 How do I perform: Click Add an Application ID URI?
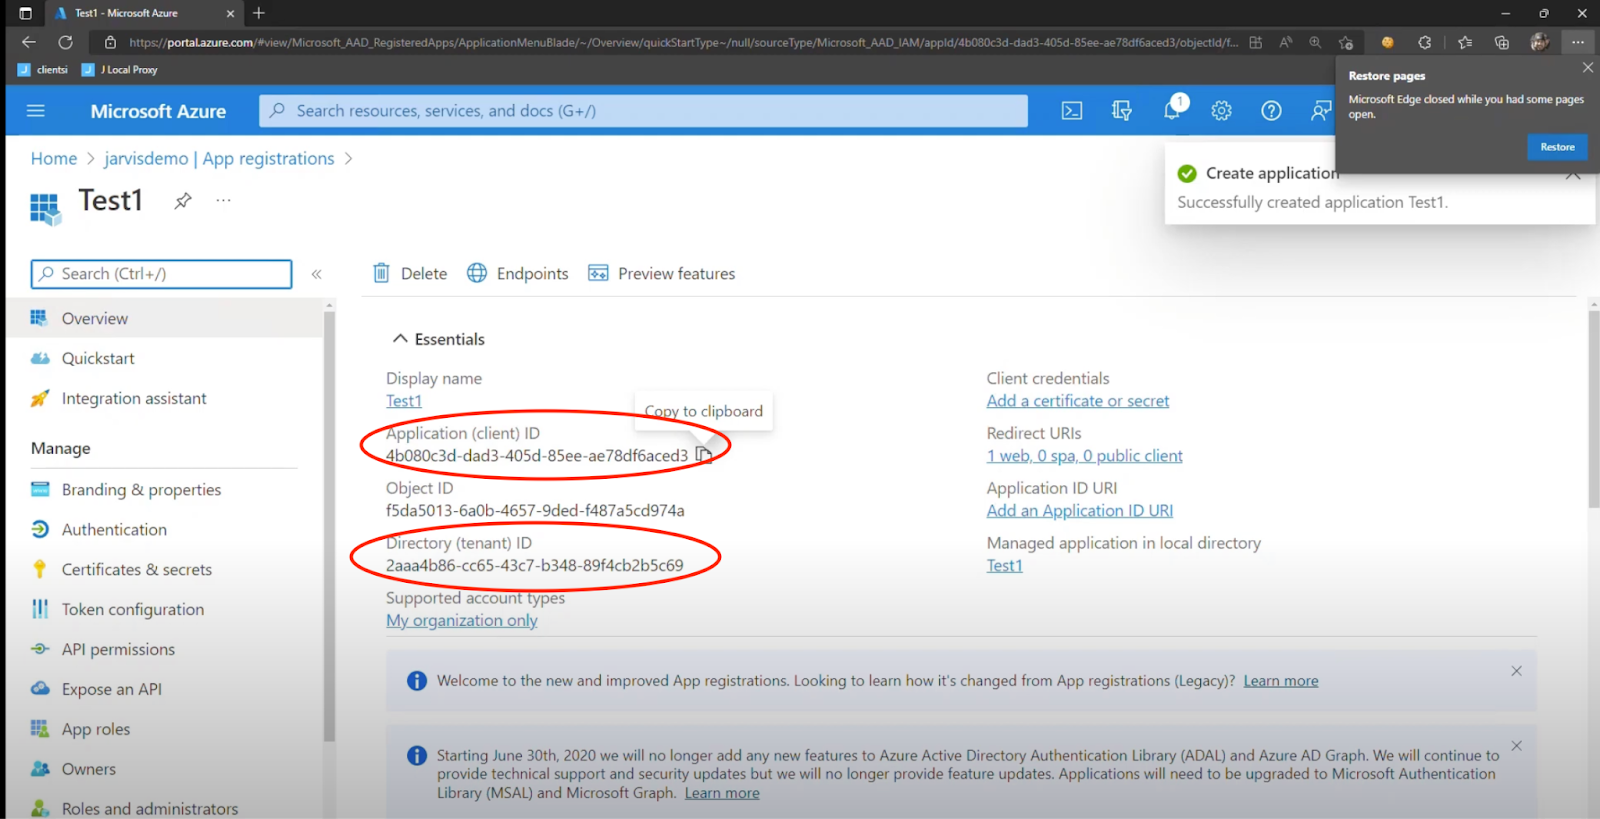[x=1079, y=510]
